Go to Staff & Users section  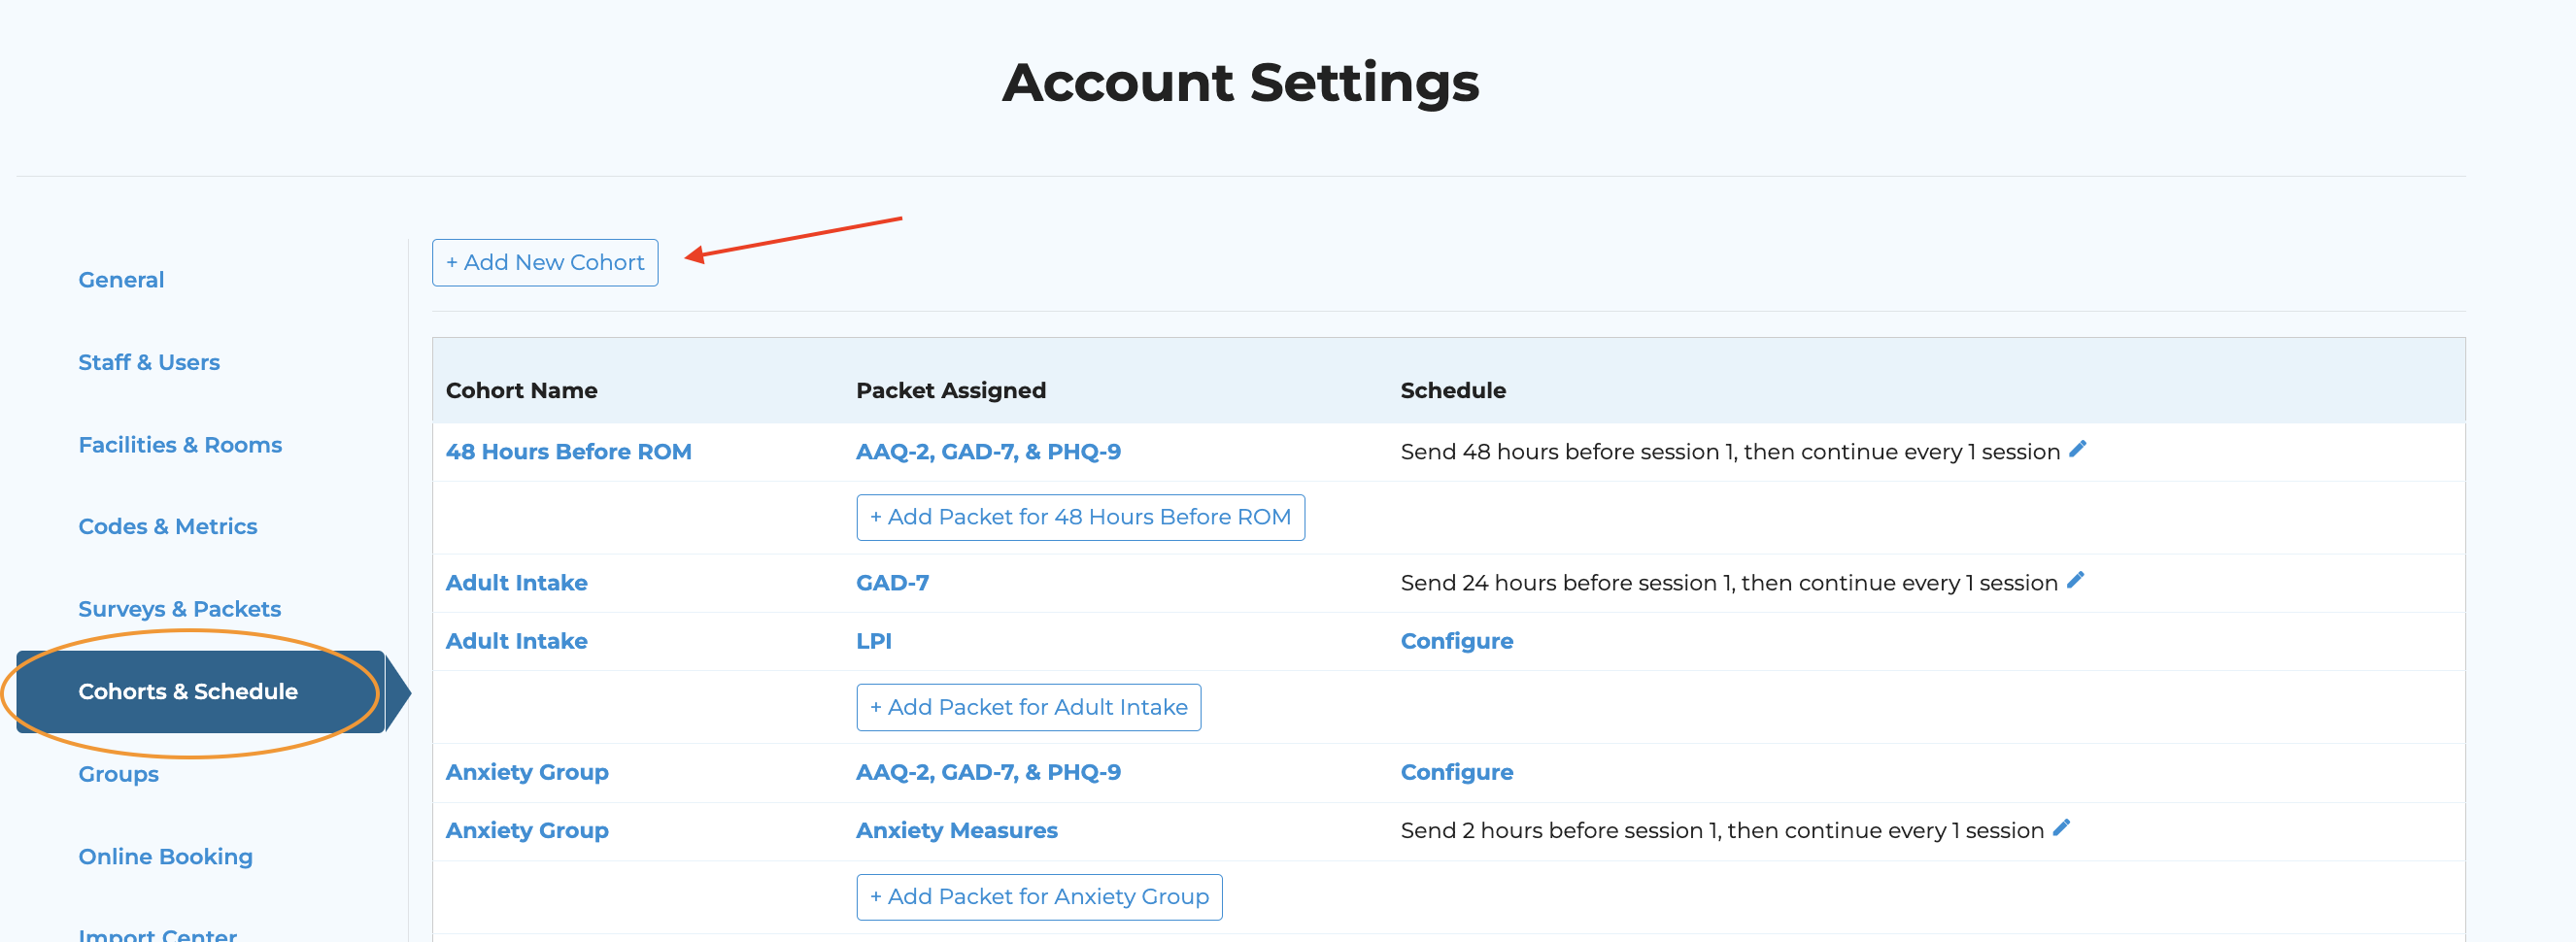click(149, 362)
